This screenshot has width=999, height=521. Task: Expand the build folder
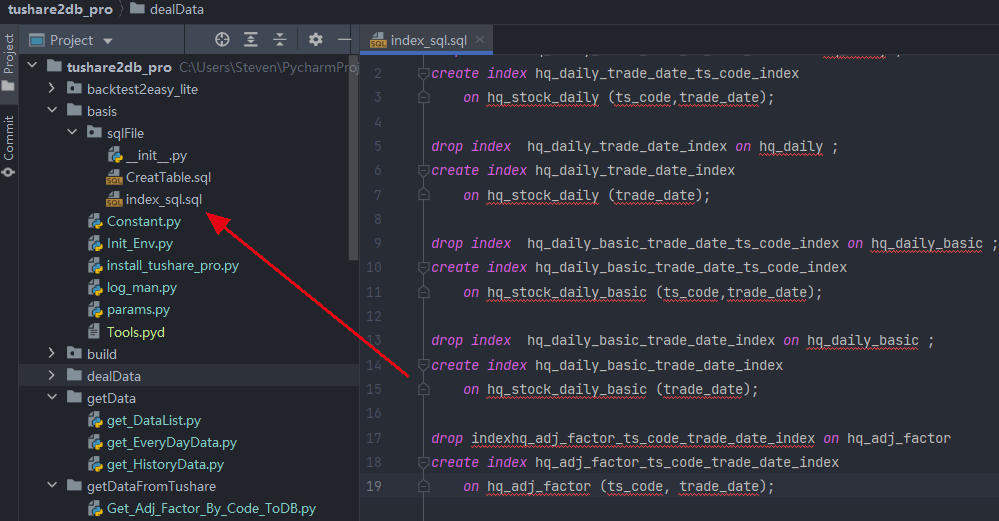52,354
